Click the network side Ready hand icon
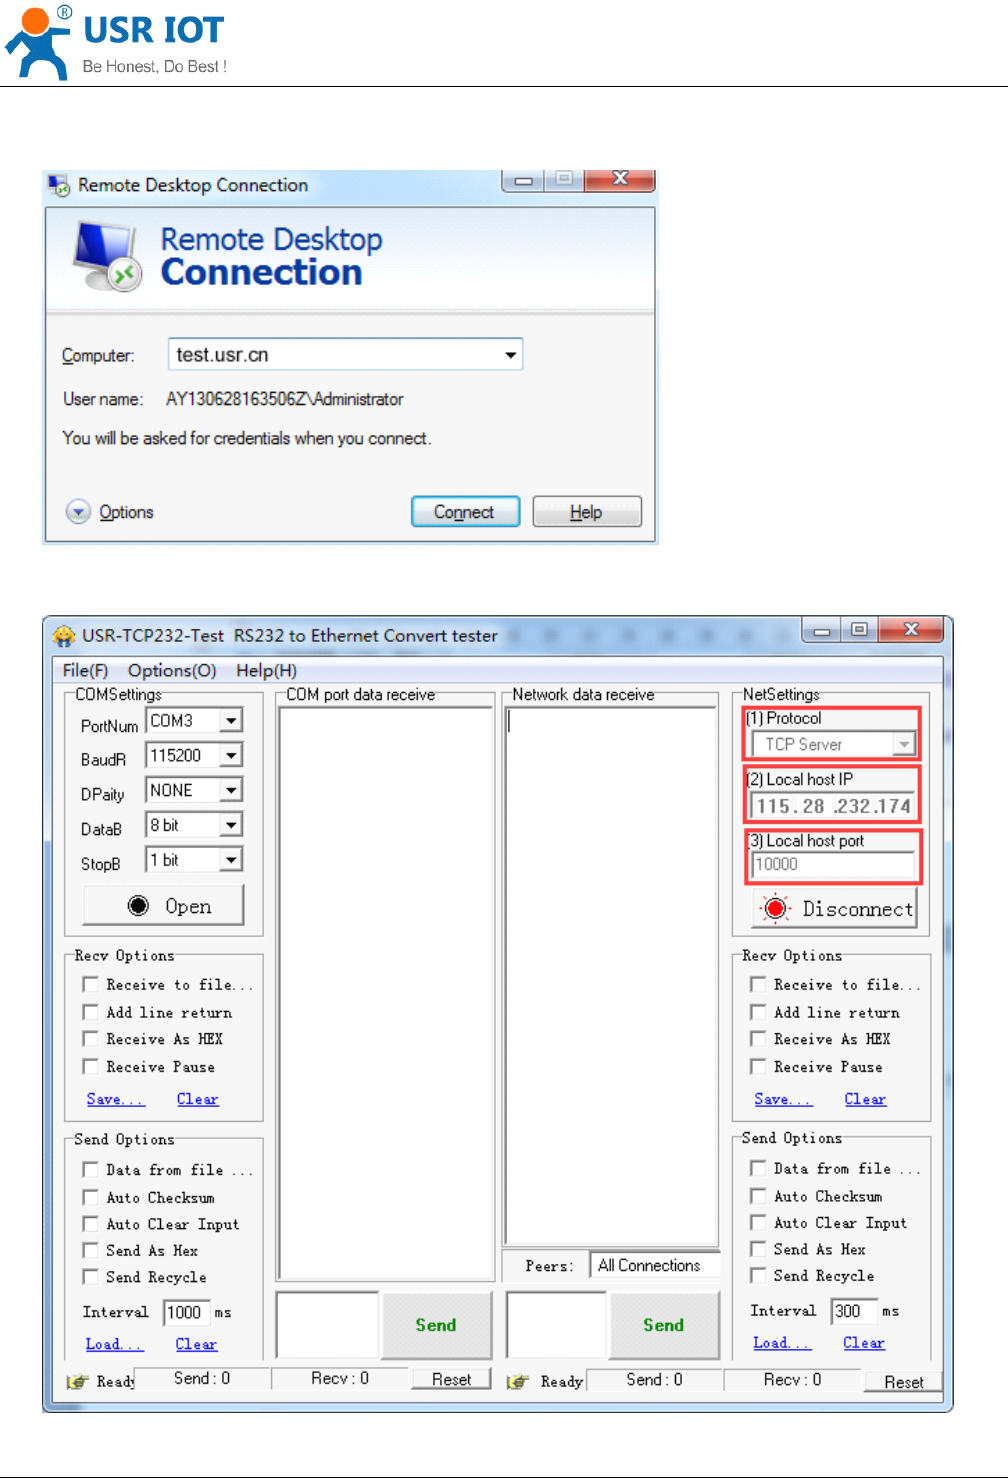The height and width of the screenshot is (1478, 1008). [x=518, y=1381]
